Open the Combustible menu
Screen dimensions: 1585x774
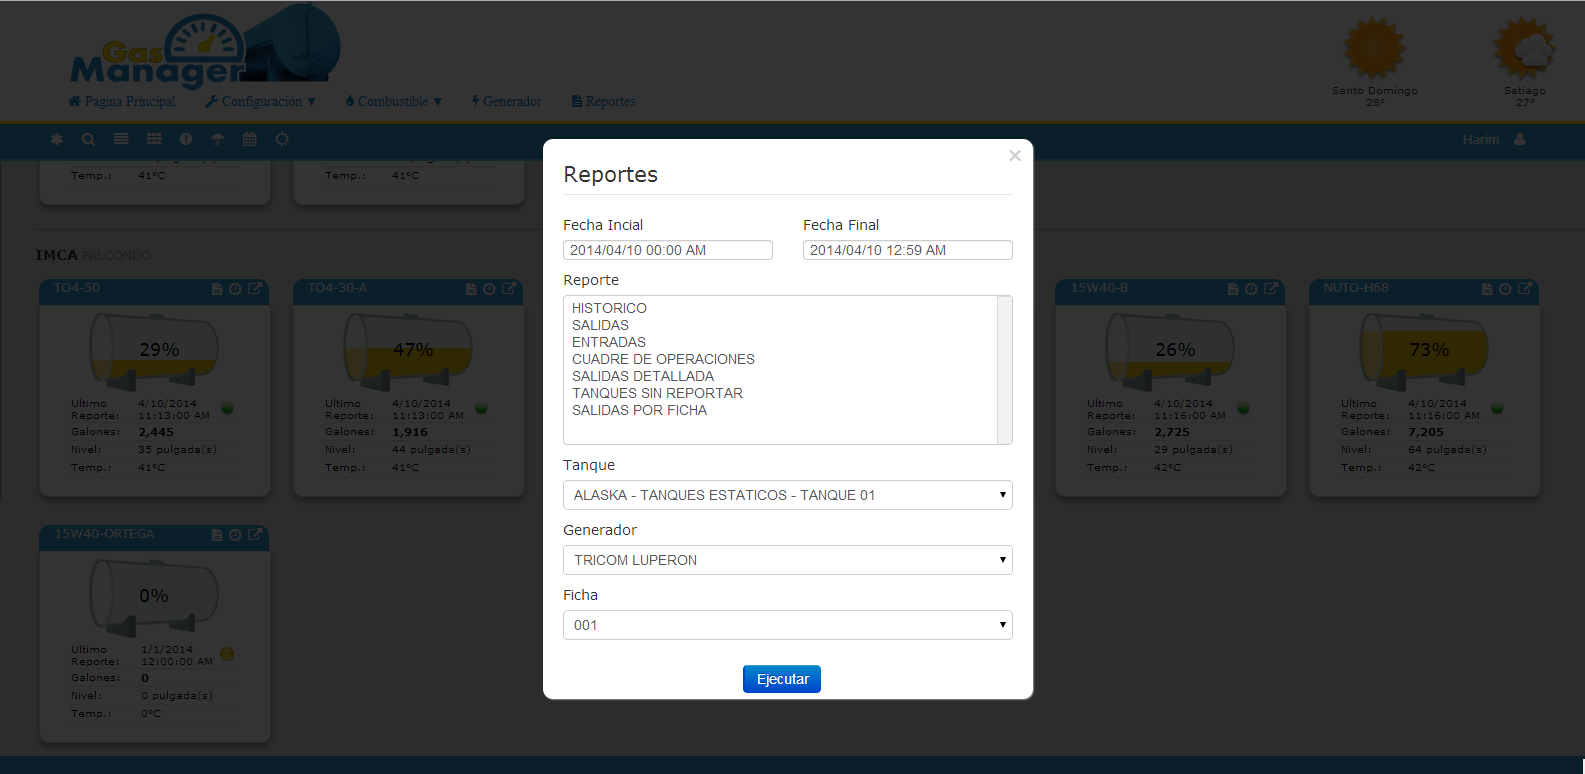pyautogui.click(x=393, y=102)
